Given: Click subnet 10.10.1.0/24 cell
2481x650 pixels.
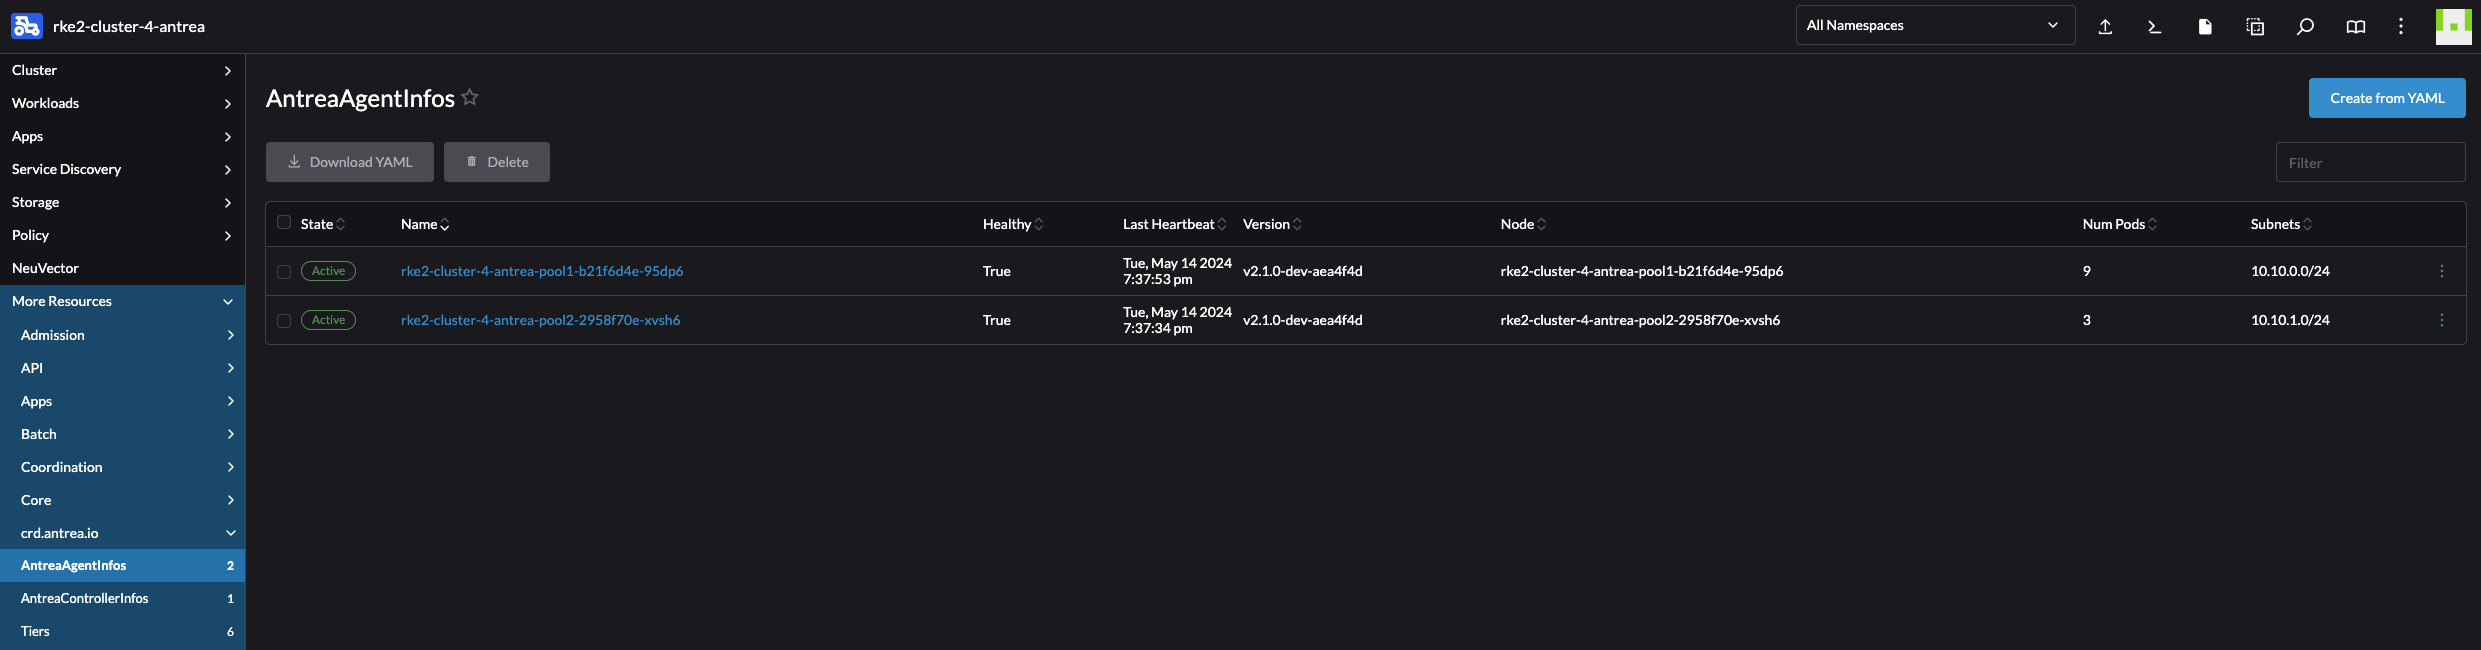Looking at the screenshot, I should [2290, 320].
